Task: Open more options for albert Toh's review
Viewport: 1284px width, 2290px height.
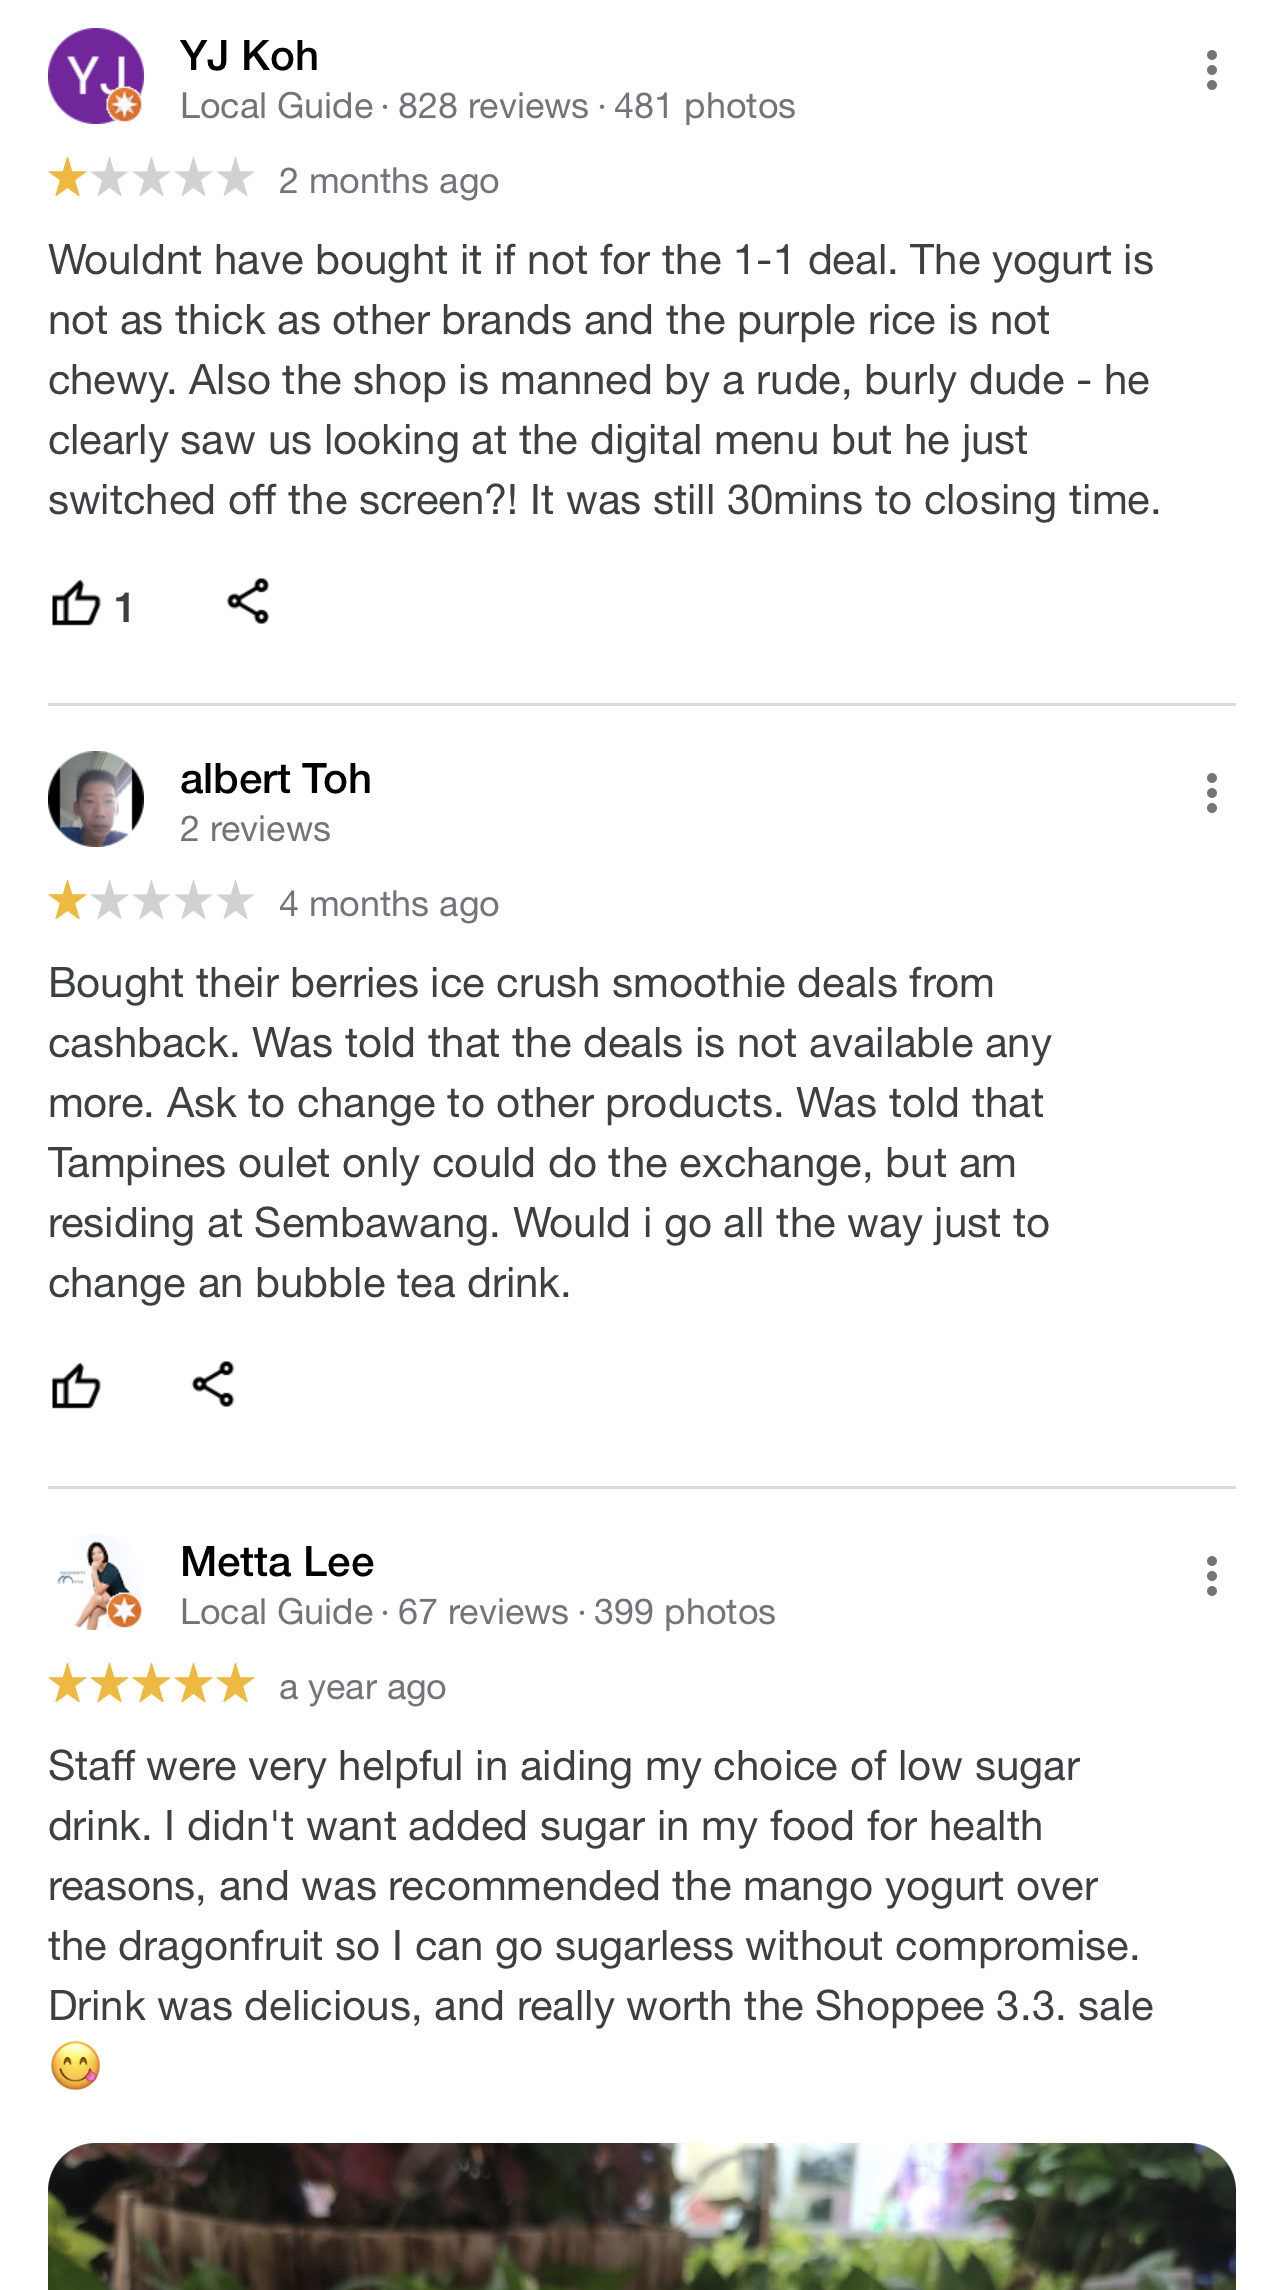Action: coord(1211,794)
